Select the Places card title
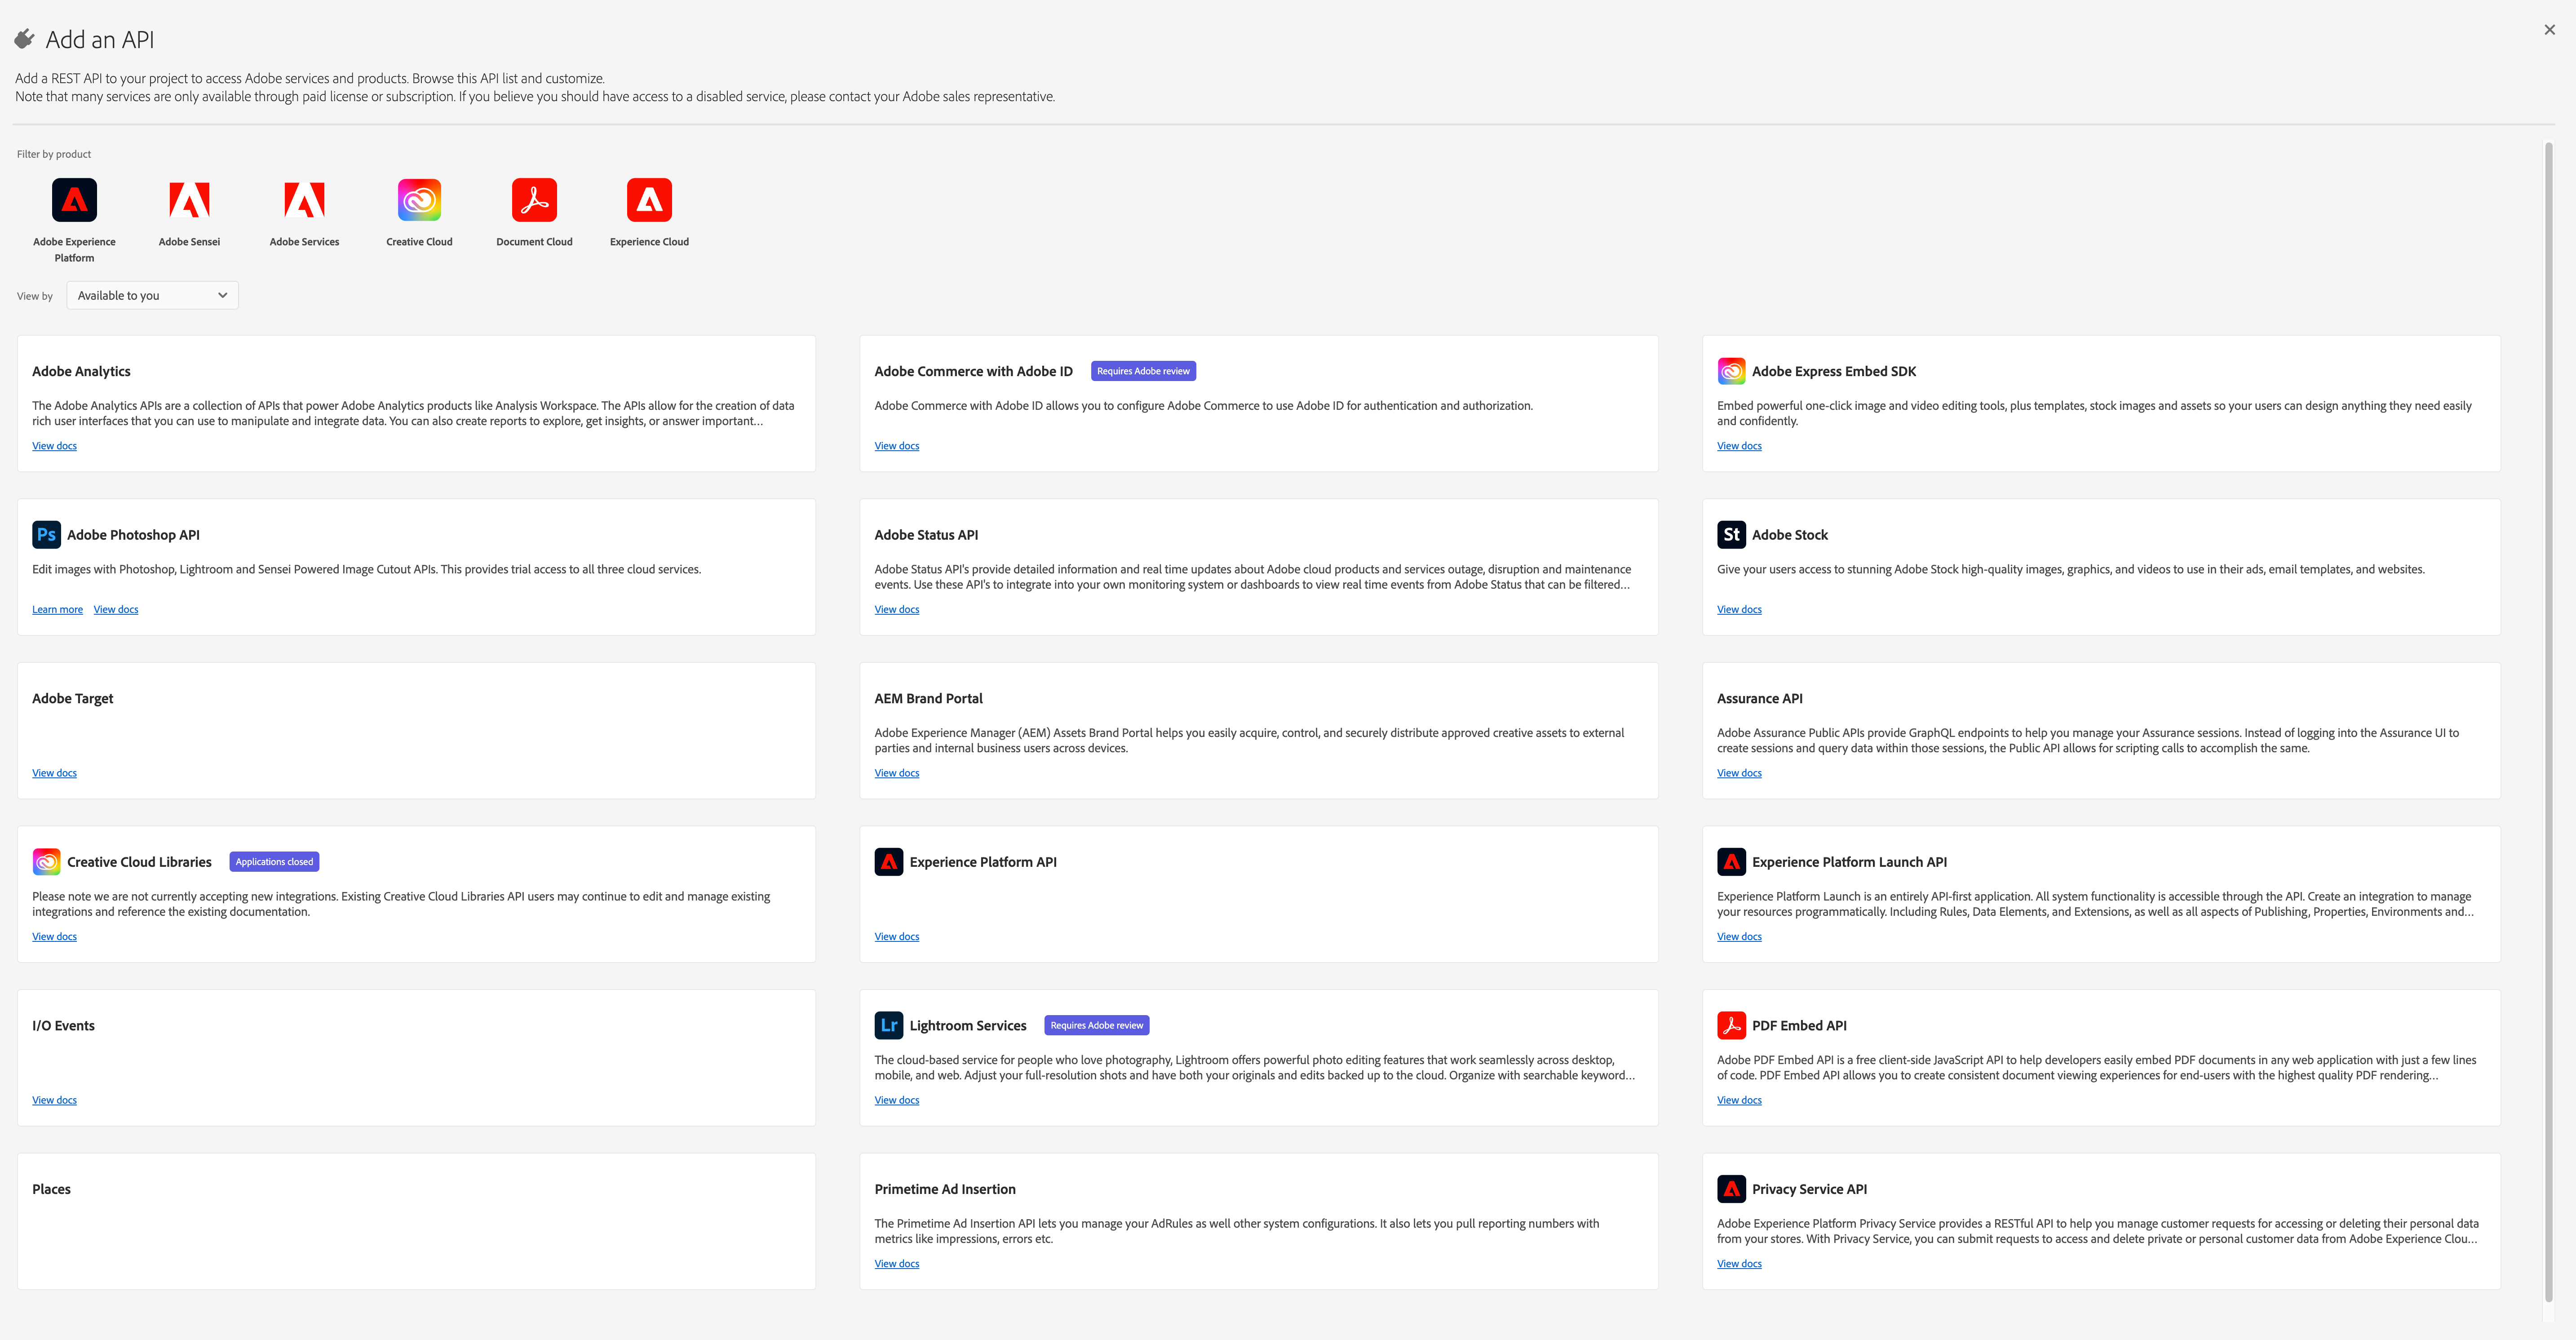Screen dimensions: 2576x1340 51,1189
